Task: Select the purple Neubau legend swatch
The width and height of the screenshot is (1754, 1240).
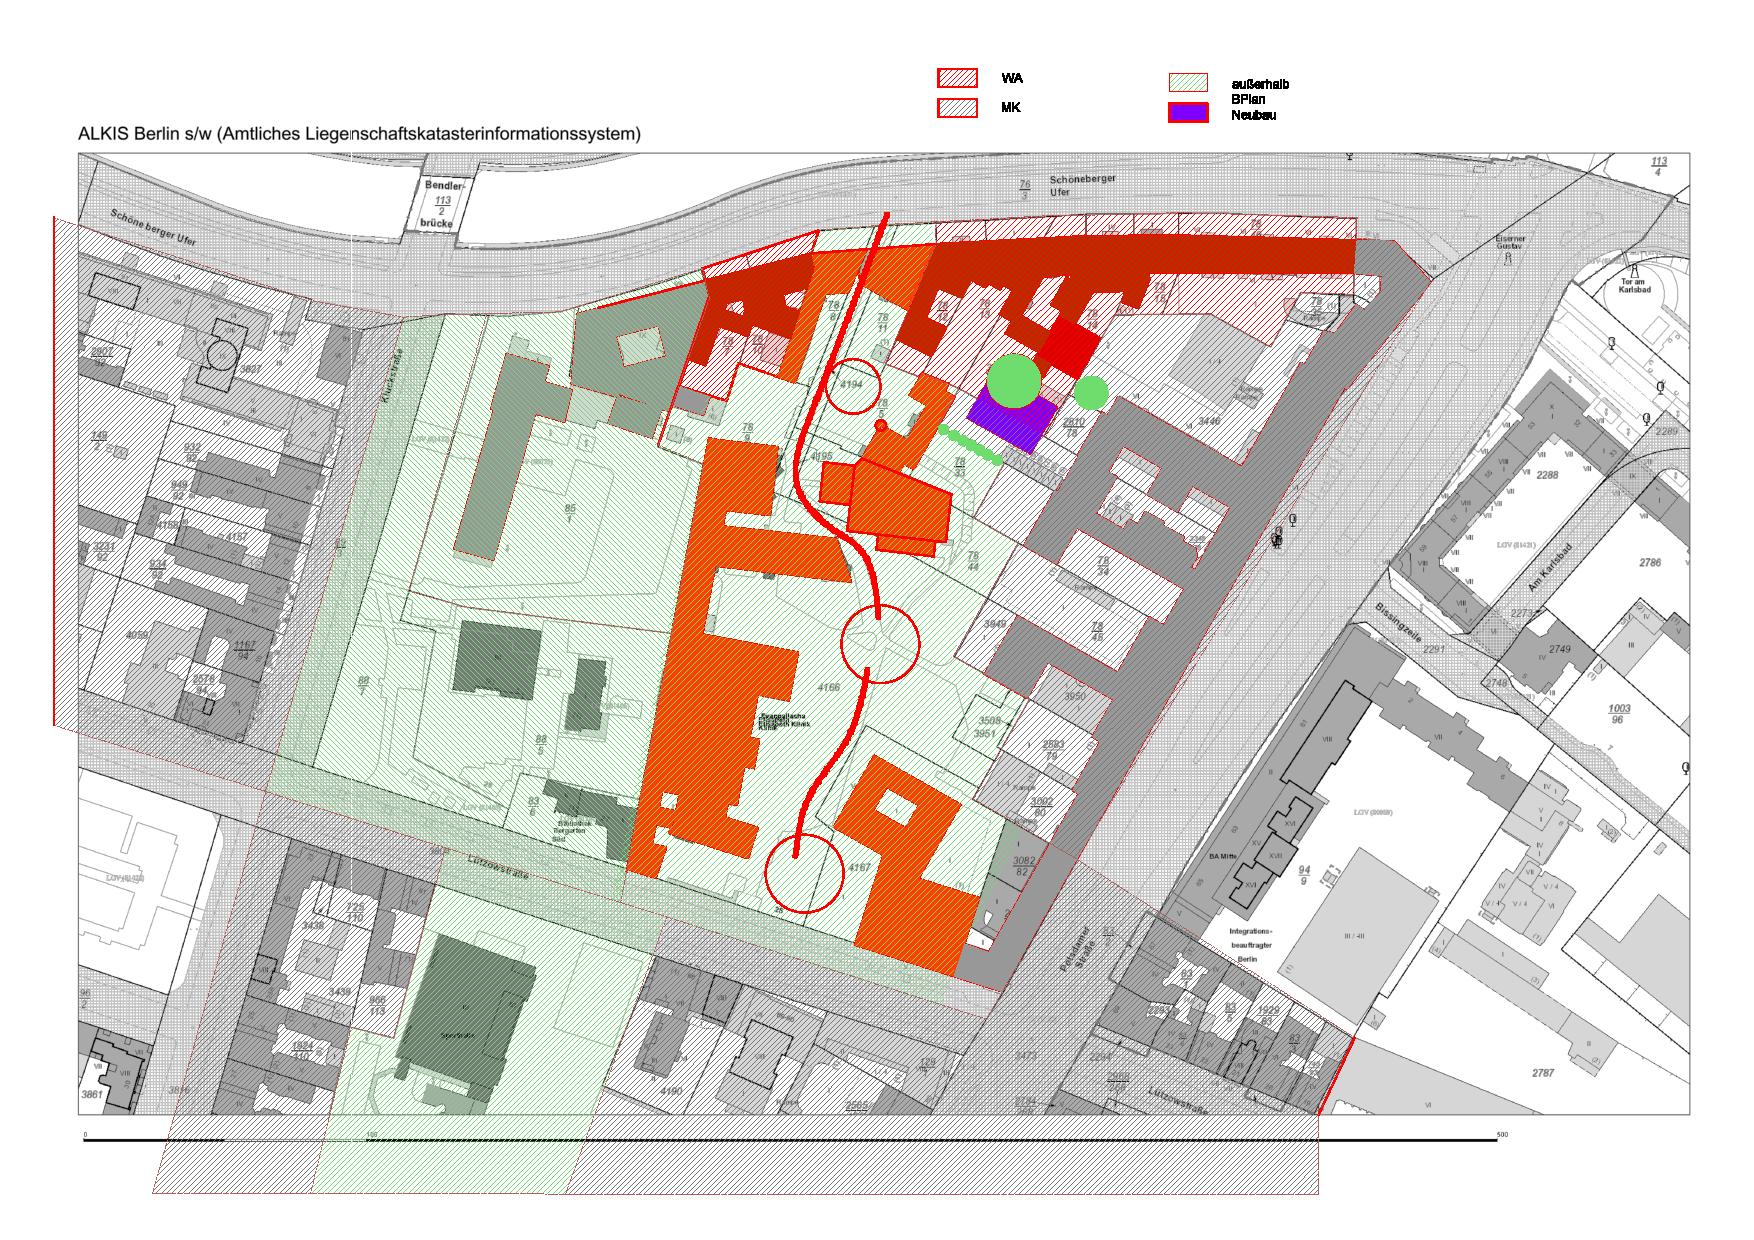Action: point(1188,113)
